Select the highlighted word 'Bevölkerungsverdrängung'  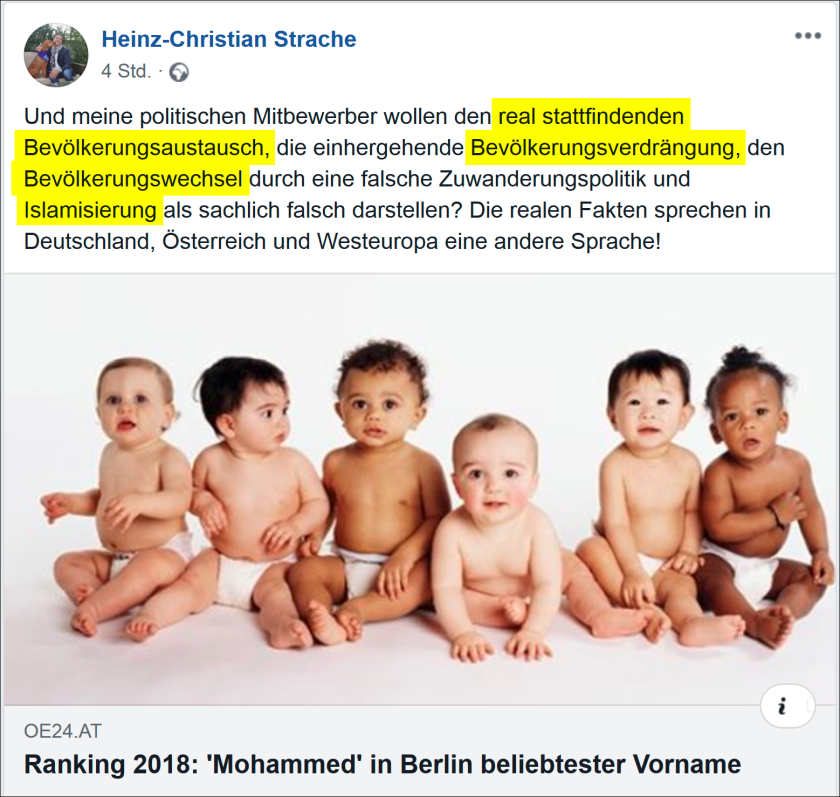[x=605, y=148]
